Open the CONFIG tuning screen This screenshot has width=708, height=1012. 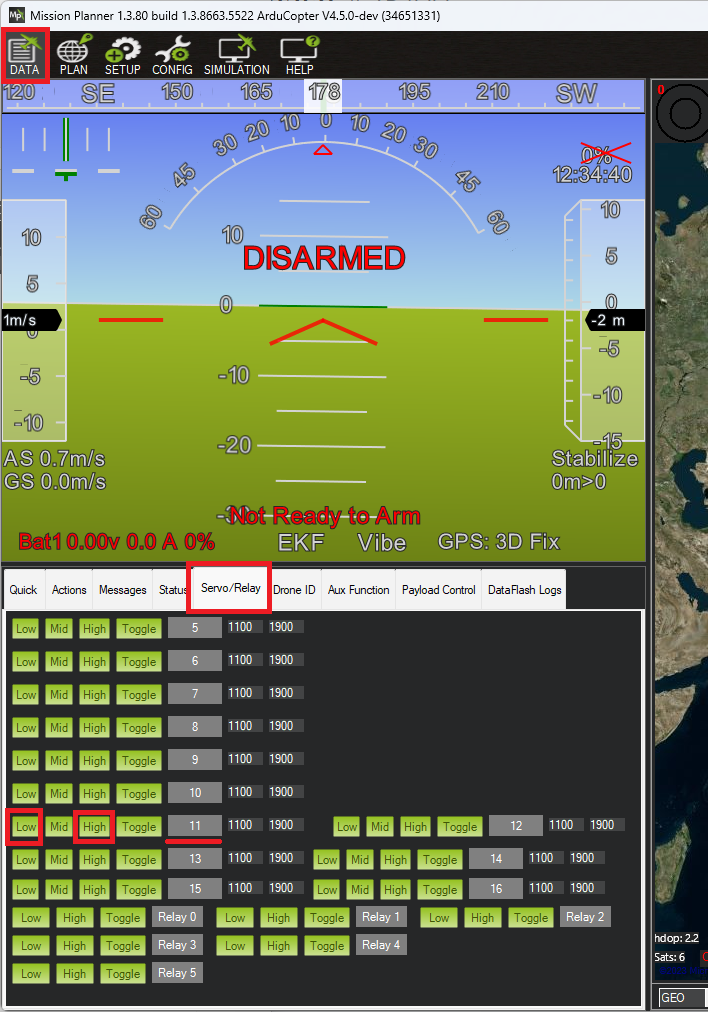coord(172,56)
